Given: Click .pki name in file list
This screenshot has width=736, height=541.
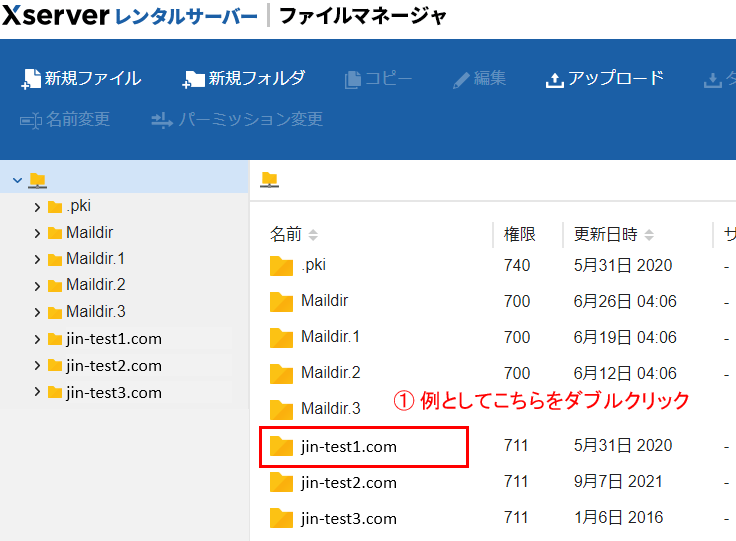Looking at the screenshot, I should click(x=314, y=265).
